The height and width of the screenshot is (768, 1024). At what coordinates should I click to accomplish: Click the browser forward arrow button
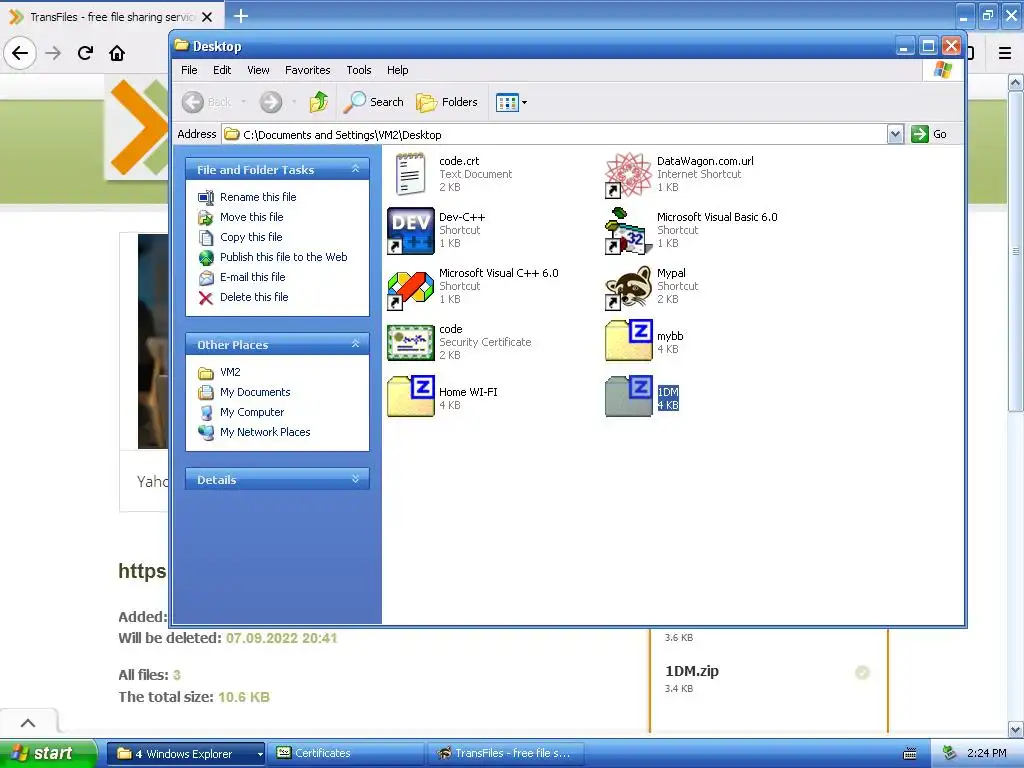point(53,53)
